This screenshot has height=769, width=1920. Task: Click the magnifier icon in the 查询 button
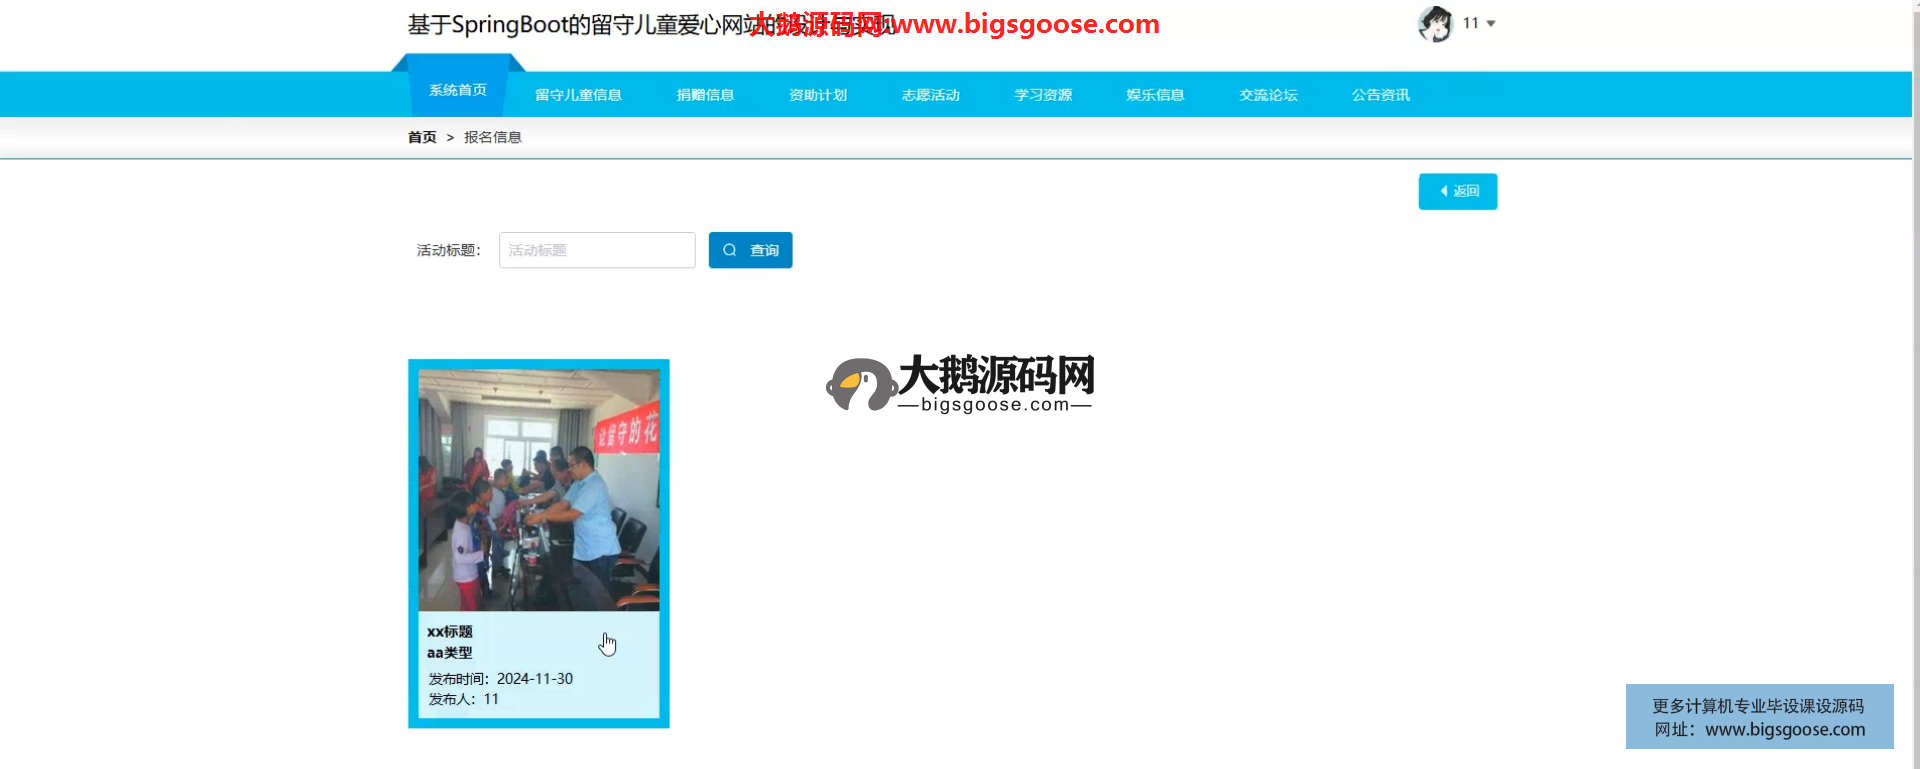coord(730,250)
